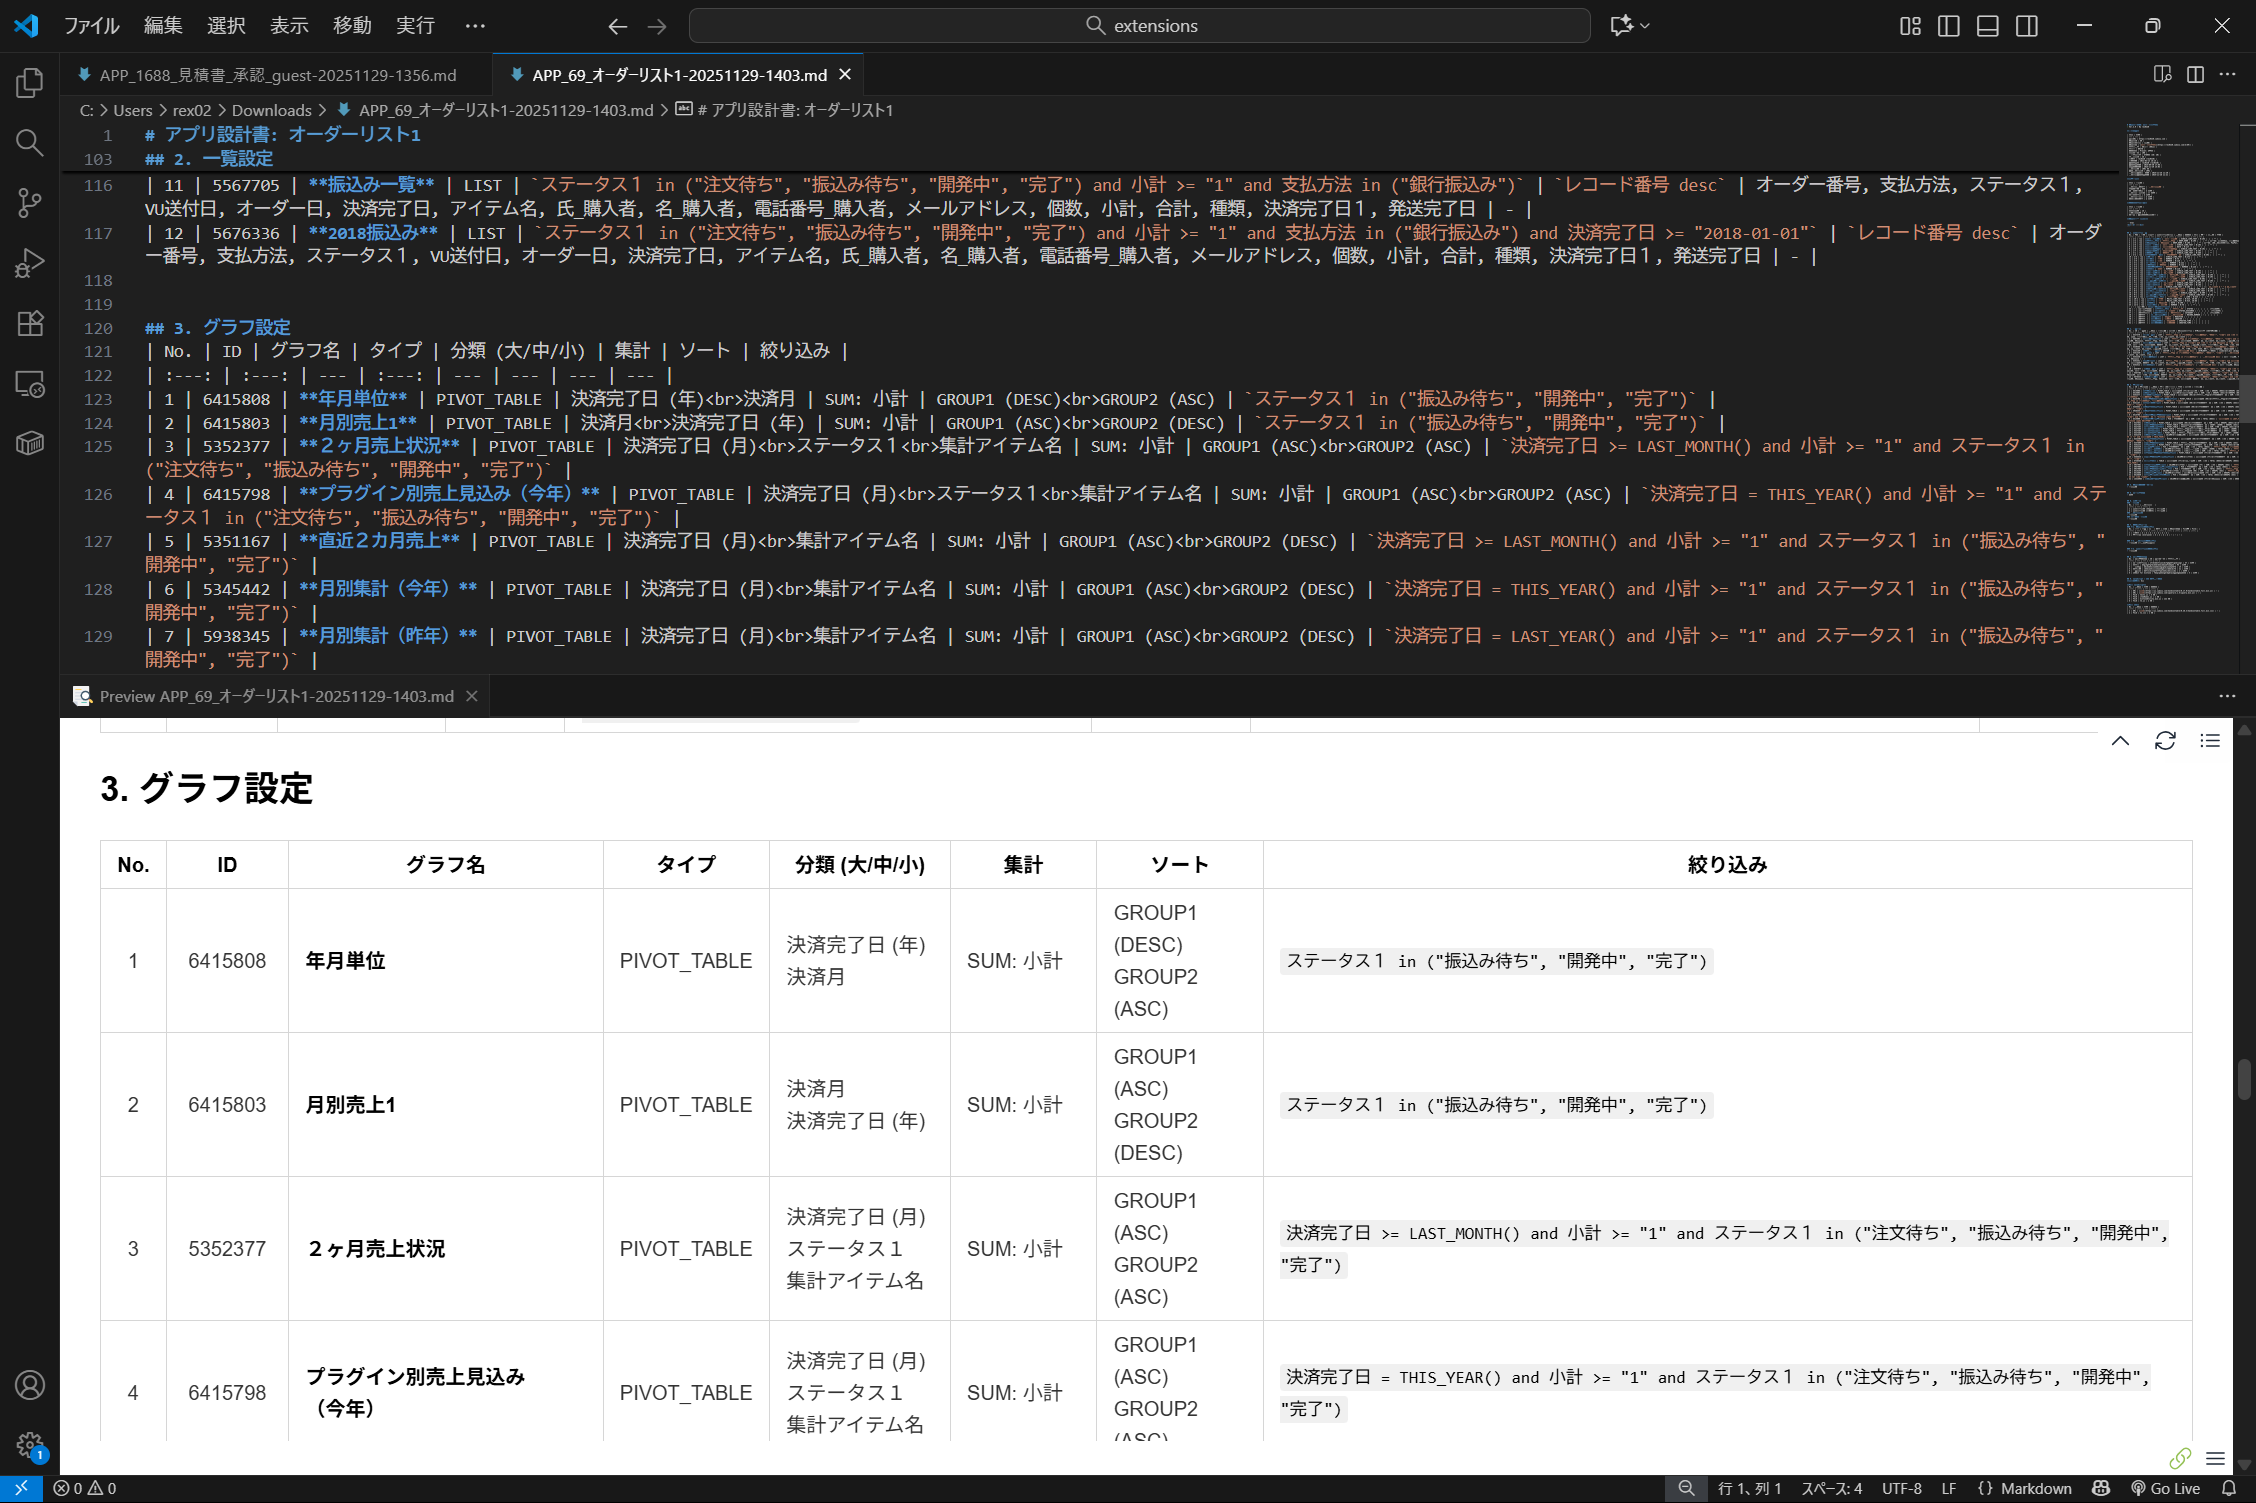Collapse preview with the up chevron
The height and width of the screenshot is (1503, 2256).
pos(2120,740)
